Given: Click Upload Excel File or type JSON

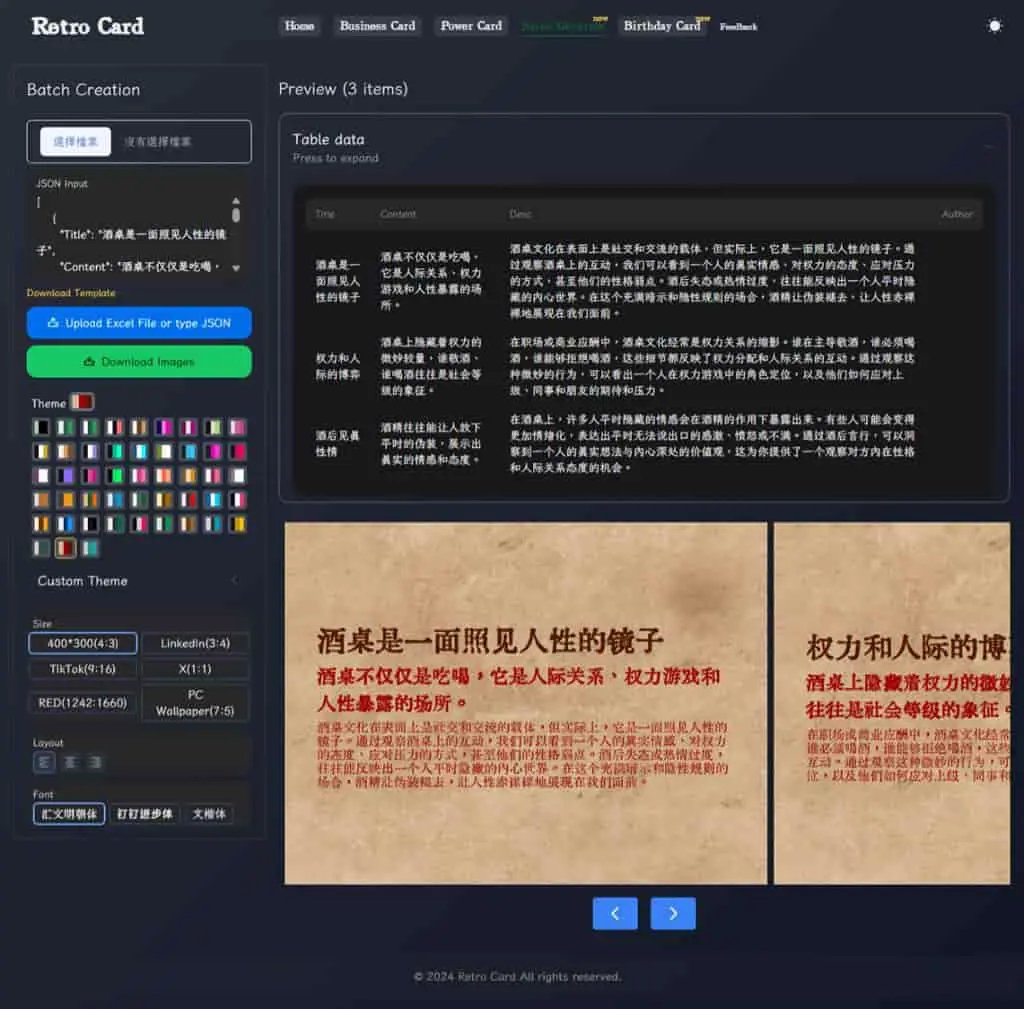Looking at the screenshot, I should (x=139, y=323).
